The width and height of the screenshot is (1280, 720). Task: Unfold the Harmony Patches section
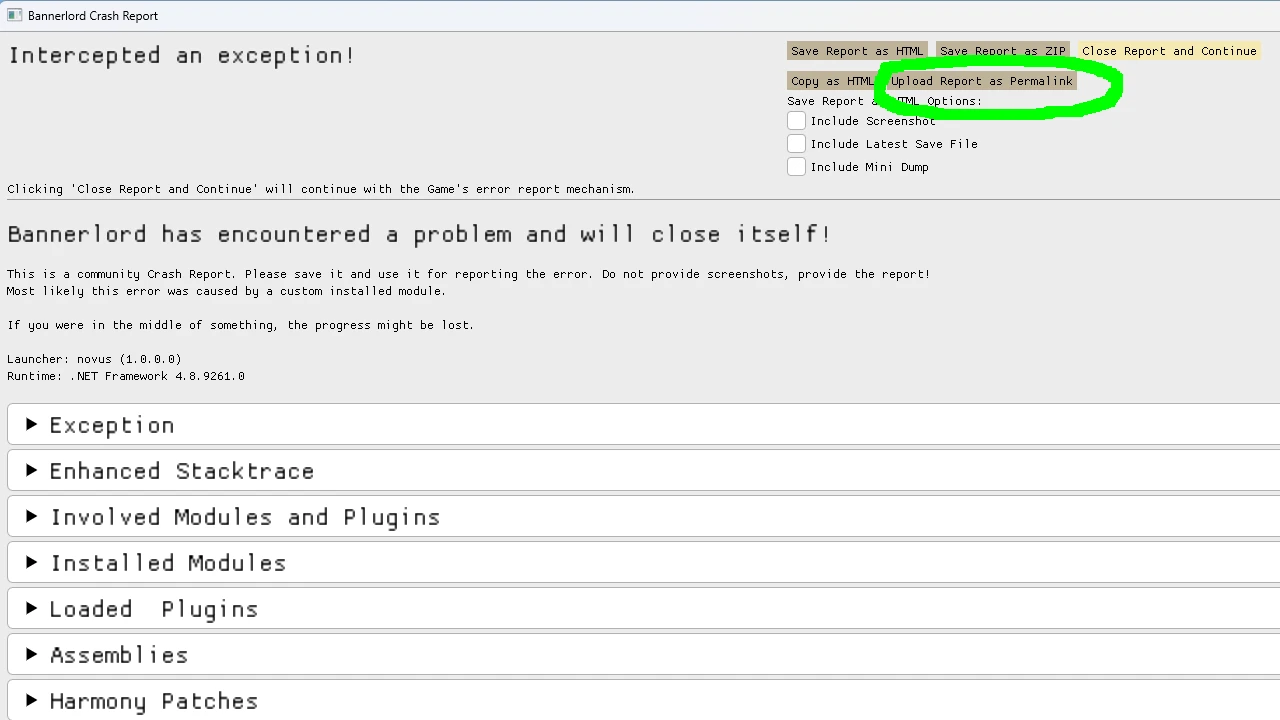coord(643,700)
